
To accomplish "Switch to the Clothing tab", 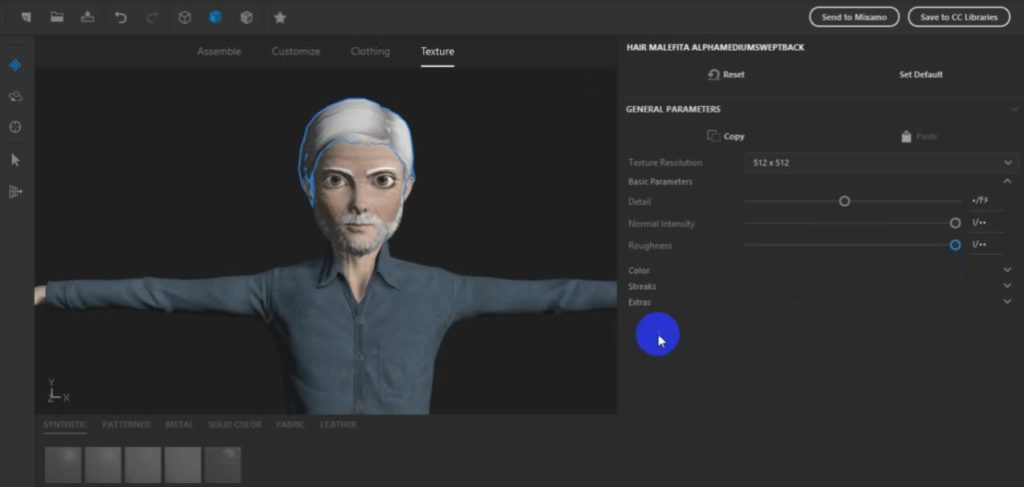I will (370, 51).
